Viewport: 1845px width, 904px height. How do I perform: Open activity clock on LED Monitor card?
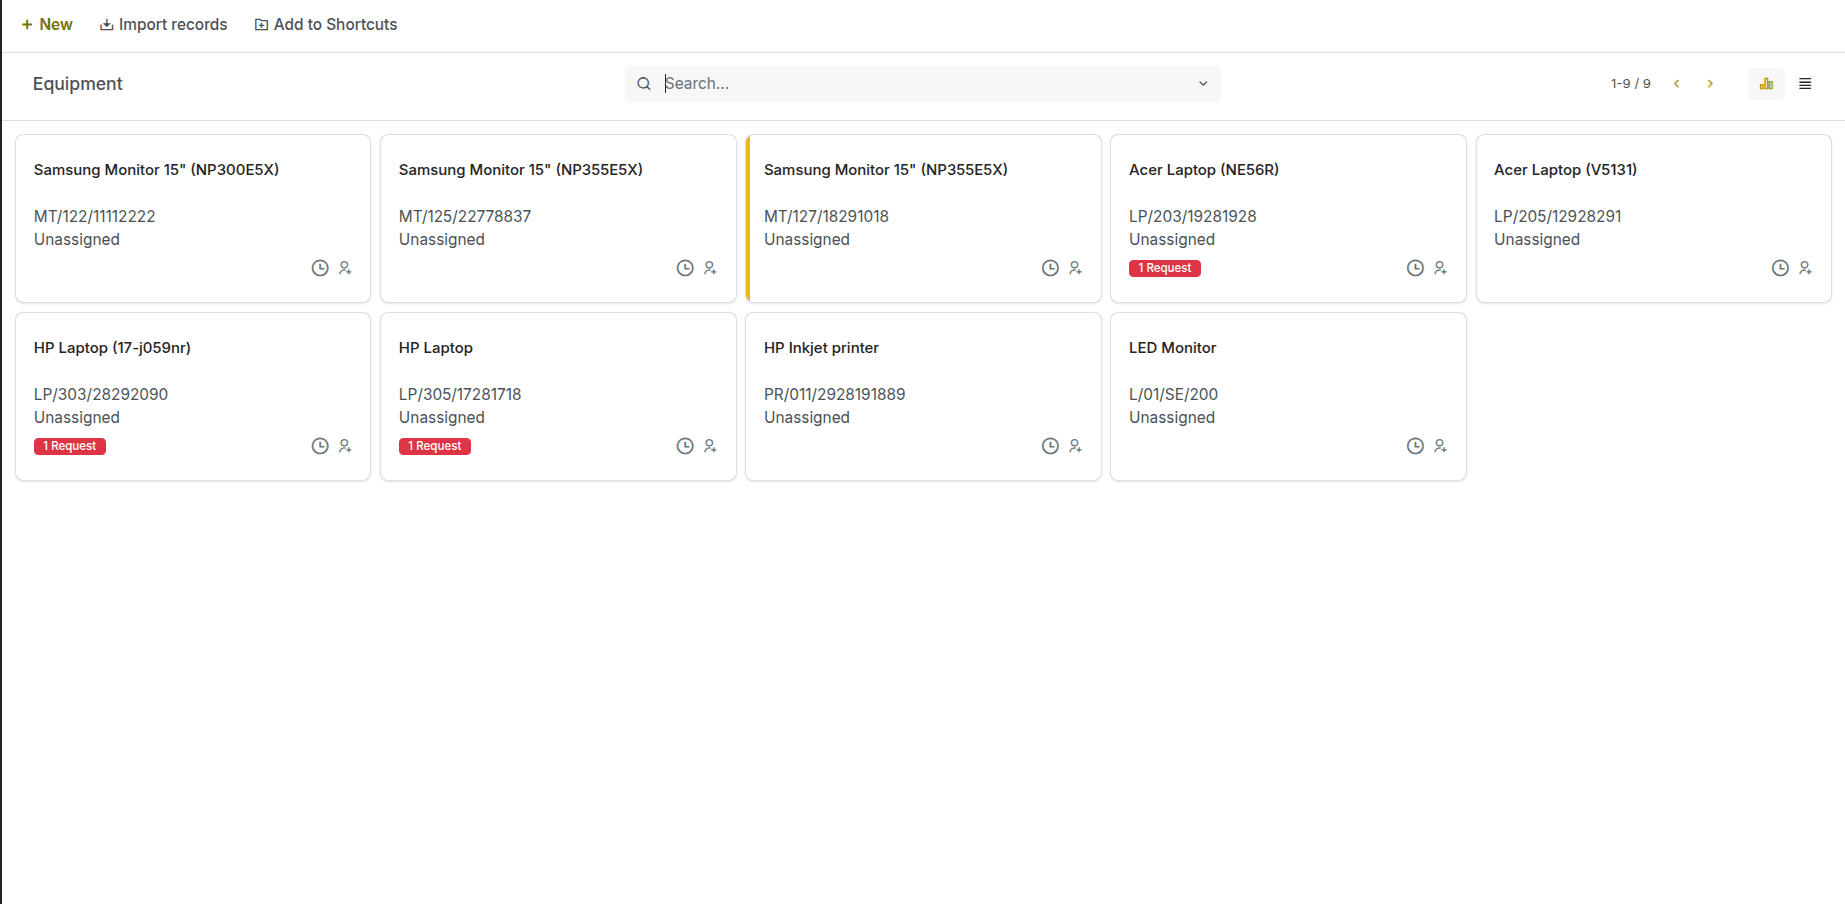coord(1415,446)
